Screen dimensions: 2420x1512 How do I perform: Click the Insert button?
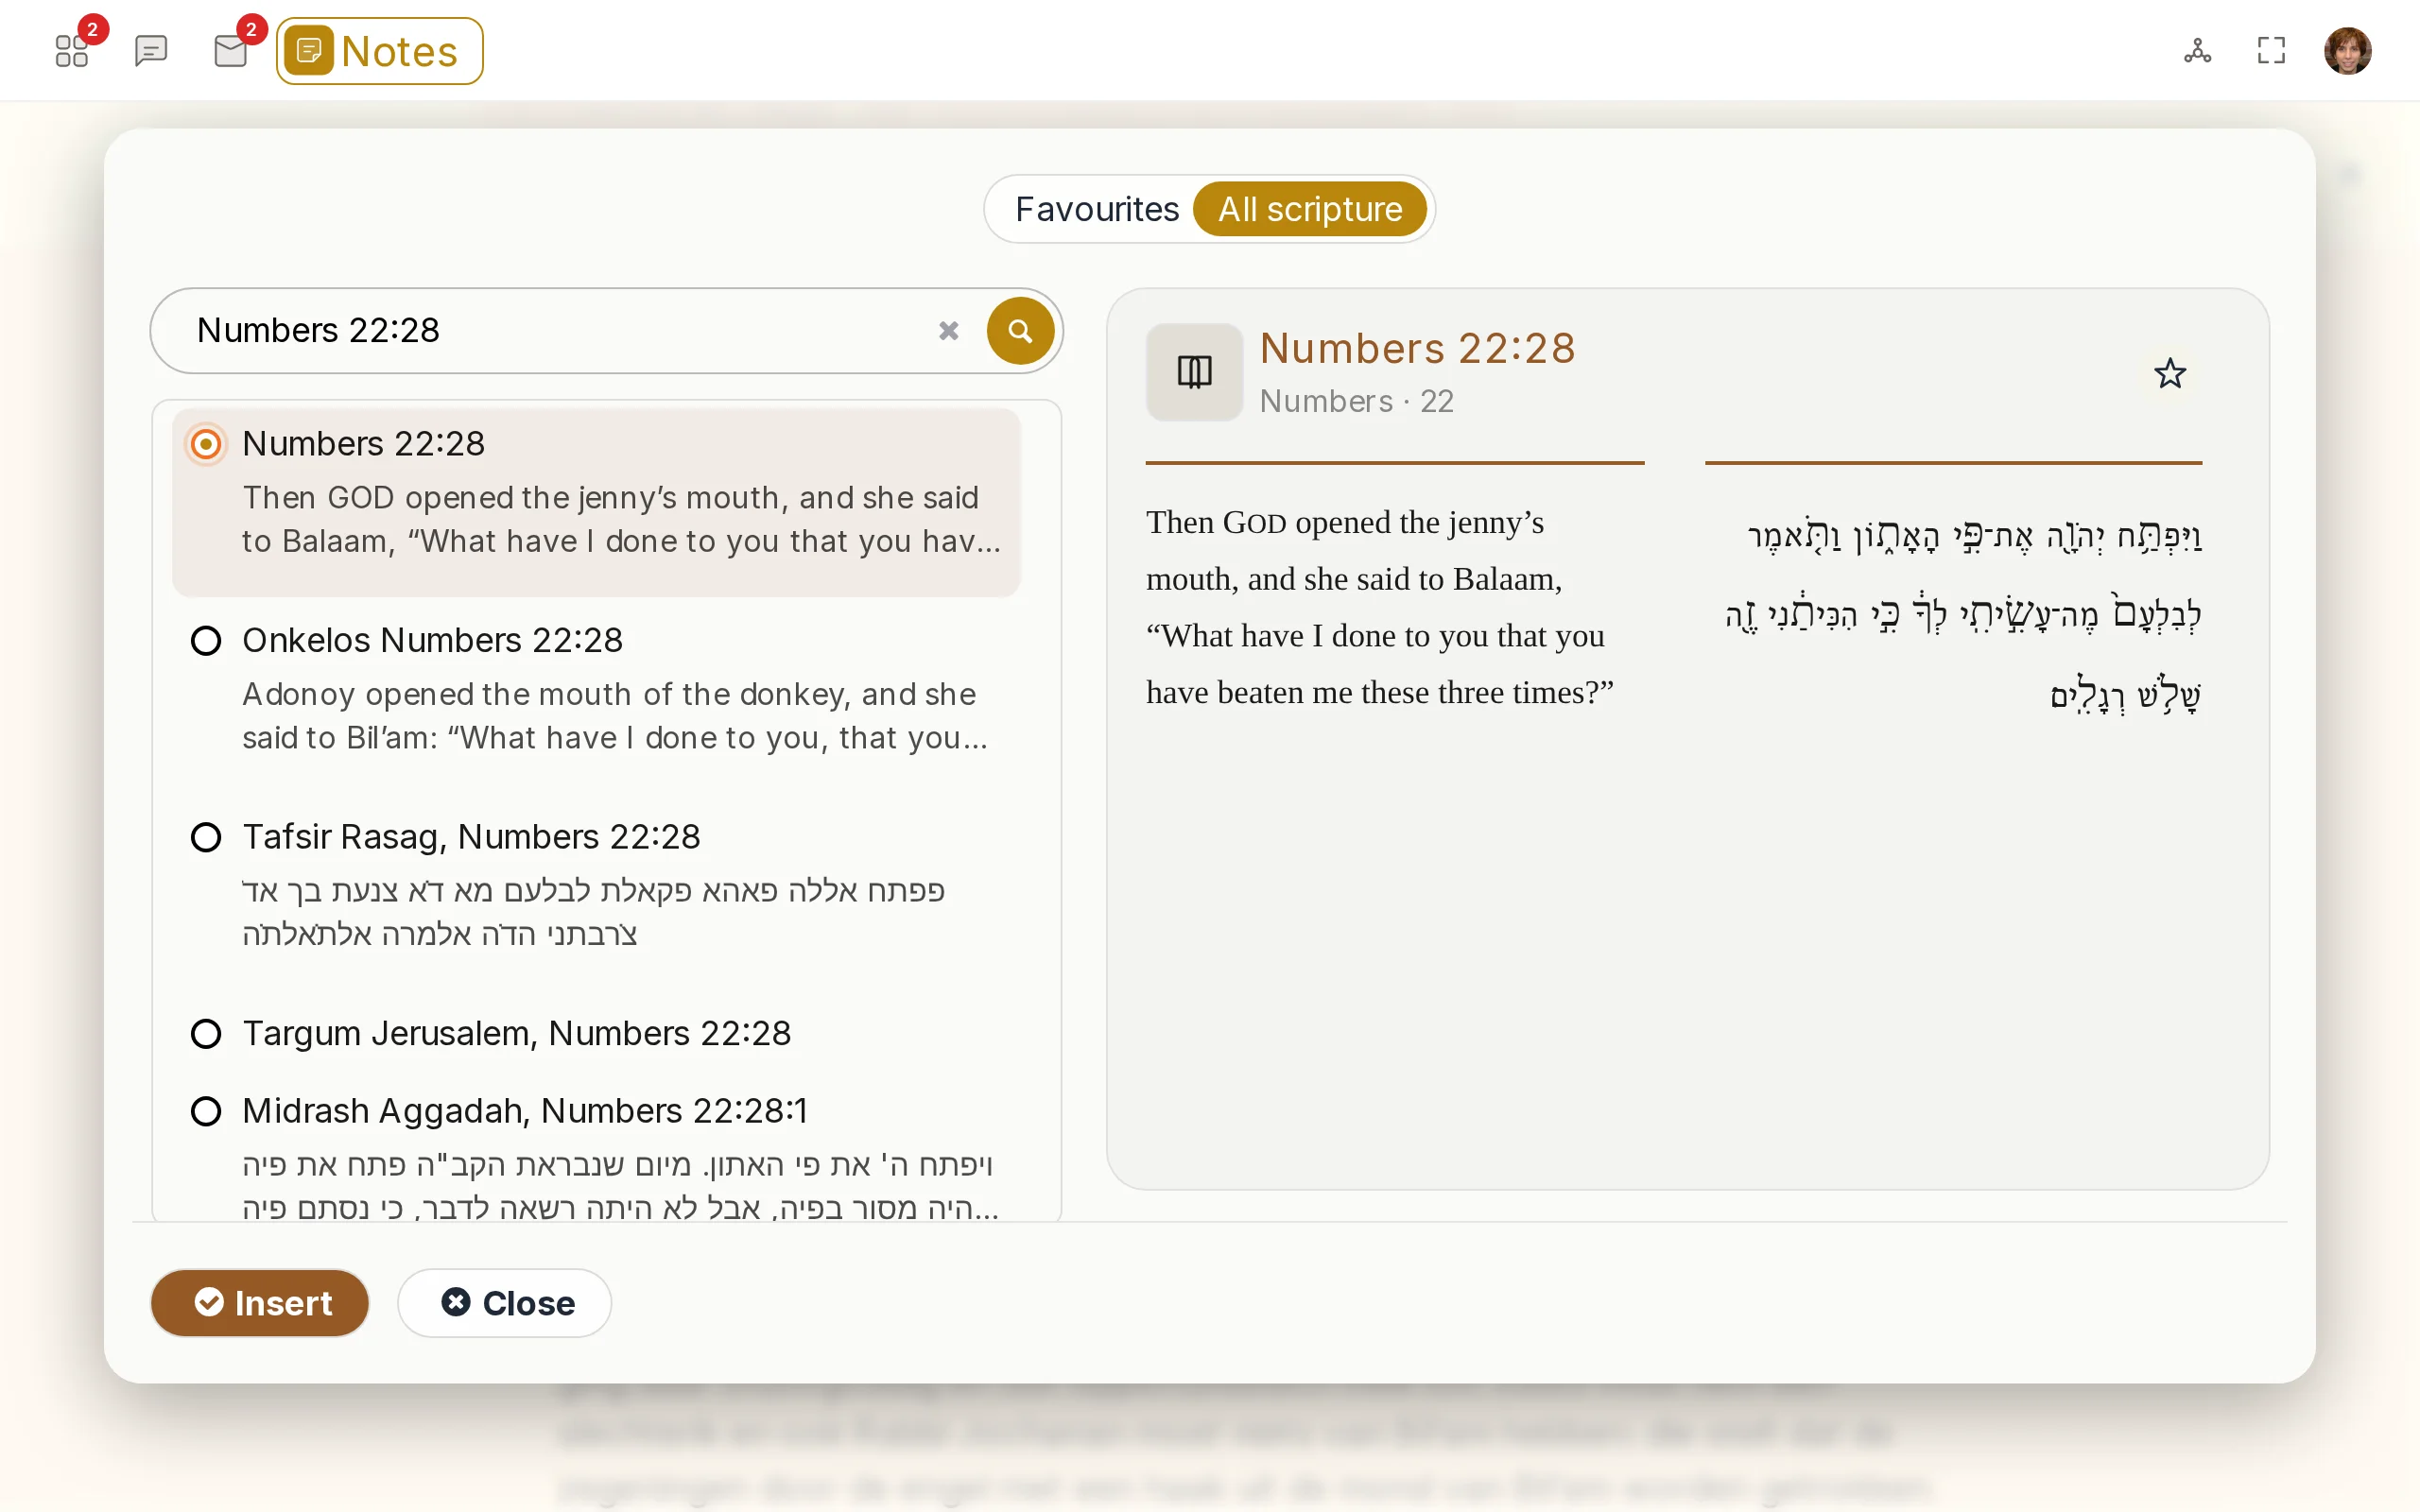260,1303
